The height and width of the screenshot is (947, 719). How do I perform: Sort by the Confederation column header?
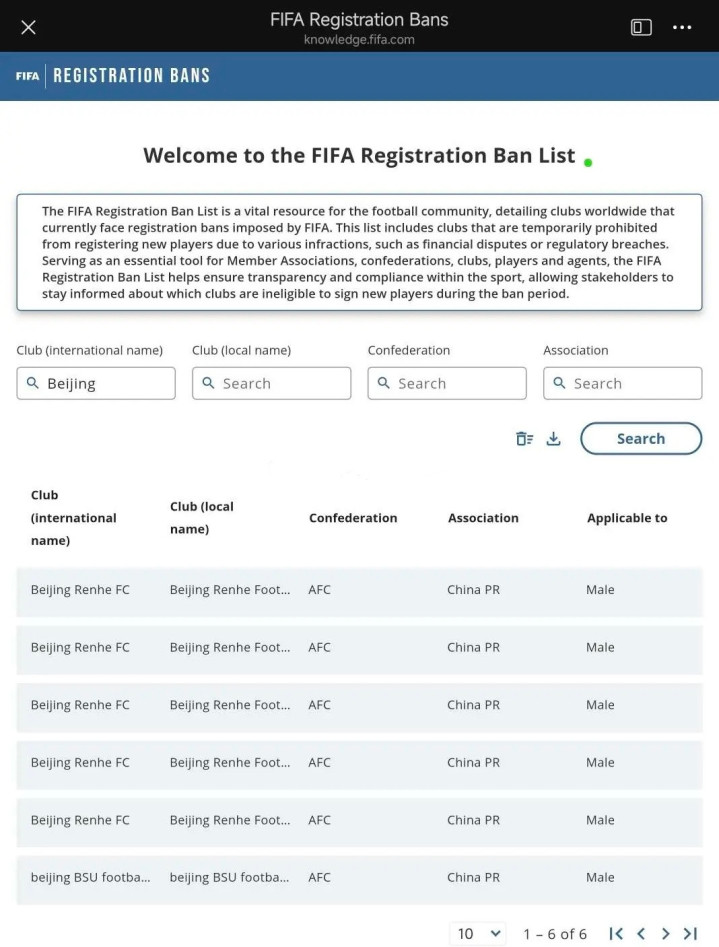pyautogui.click(x=353, y=518)
